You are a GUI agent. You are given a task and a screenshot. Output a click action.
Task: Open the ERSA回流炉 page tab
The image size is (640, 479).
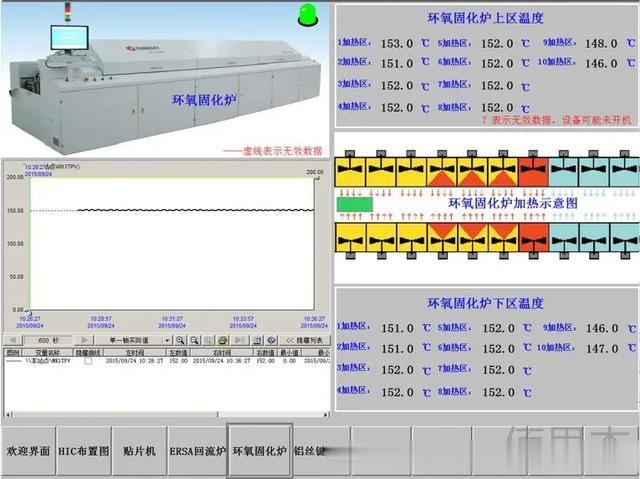click(x=197, y=451)
